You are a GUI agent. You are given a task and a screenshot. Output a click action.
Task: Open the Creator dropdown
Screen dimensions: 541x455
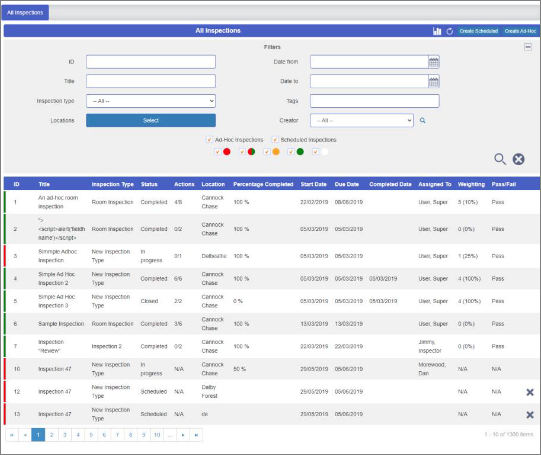point(362,120)
